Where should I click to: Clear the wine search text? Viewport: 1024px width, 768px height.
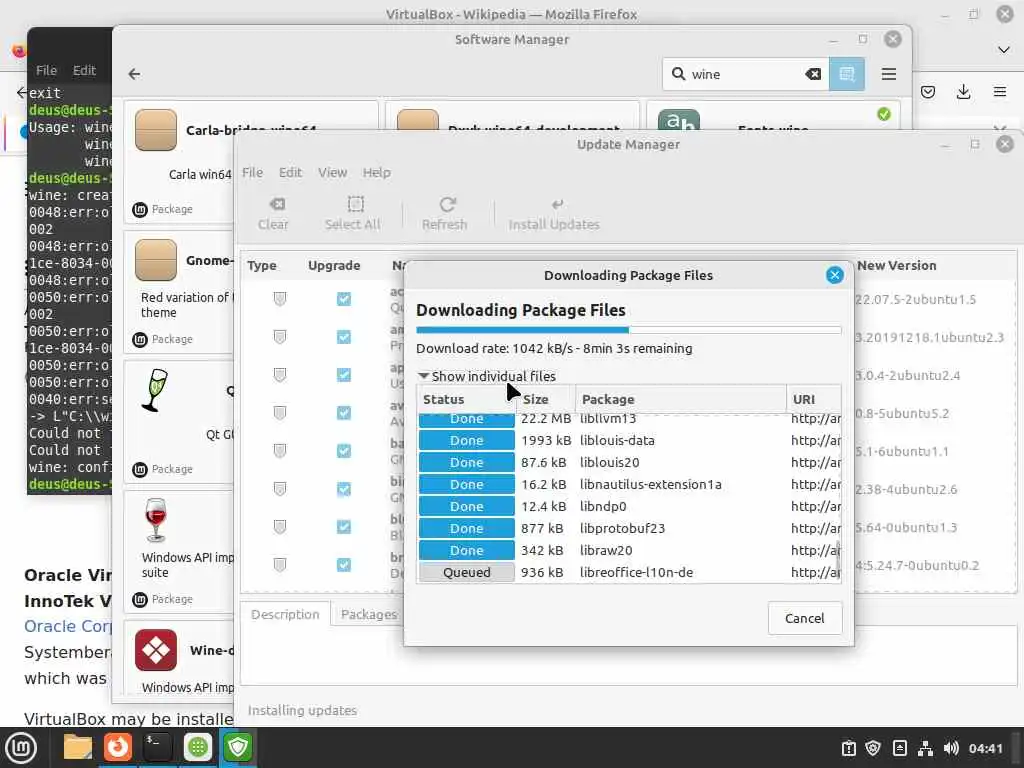click(813, 74)
